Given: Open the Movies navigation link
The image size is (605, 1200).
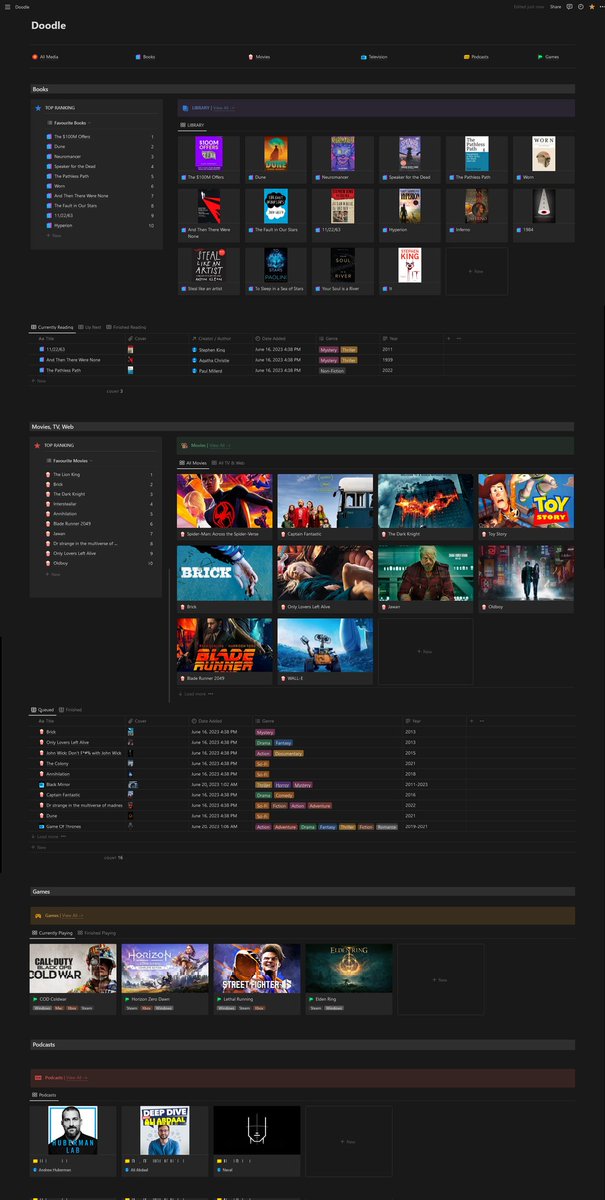Looking at the screenshot, I should [x=259, y=57].
